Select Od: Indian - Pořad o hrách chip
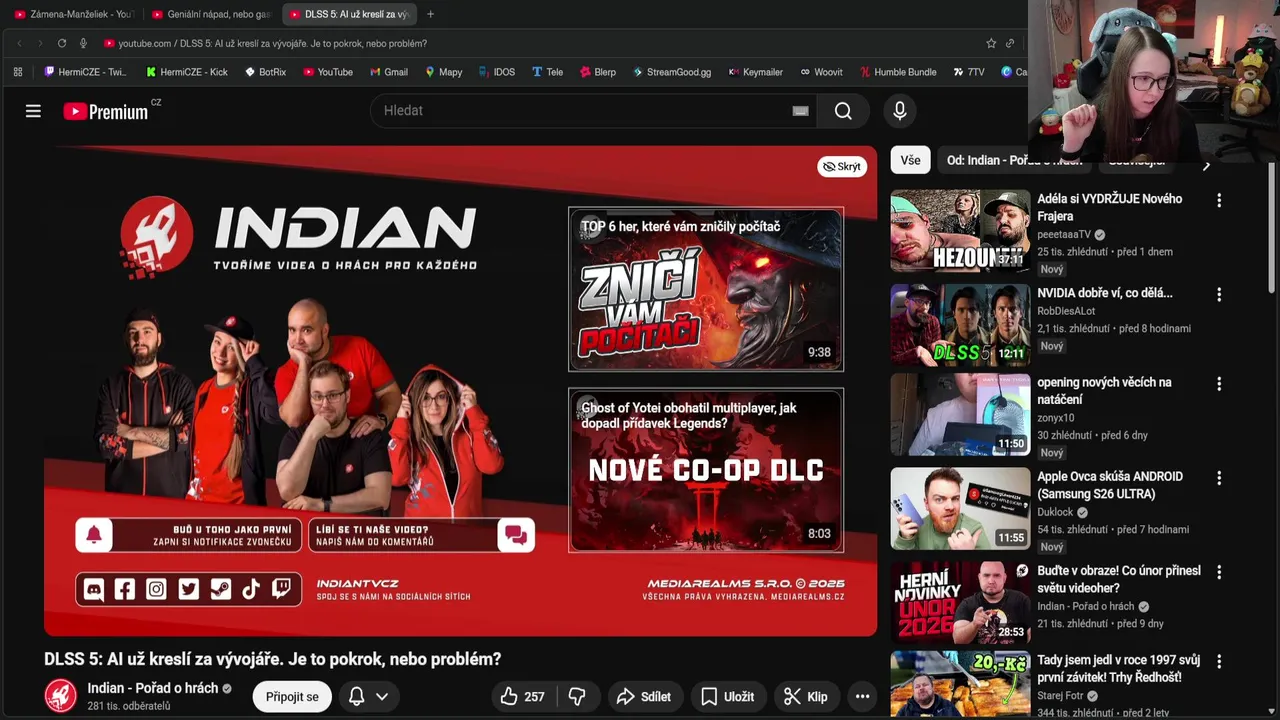 click(x=1014, y=160)
